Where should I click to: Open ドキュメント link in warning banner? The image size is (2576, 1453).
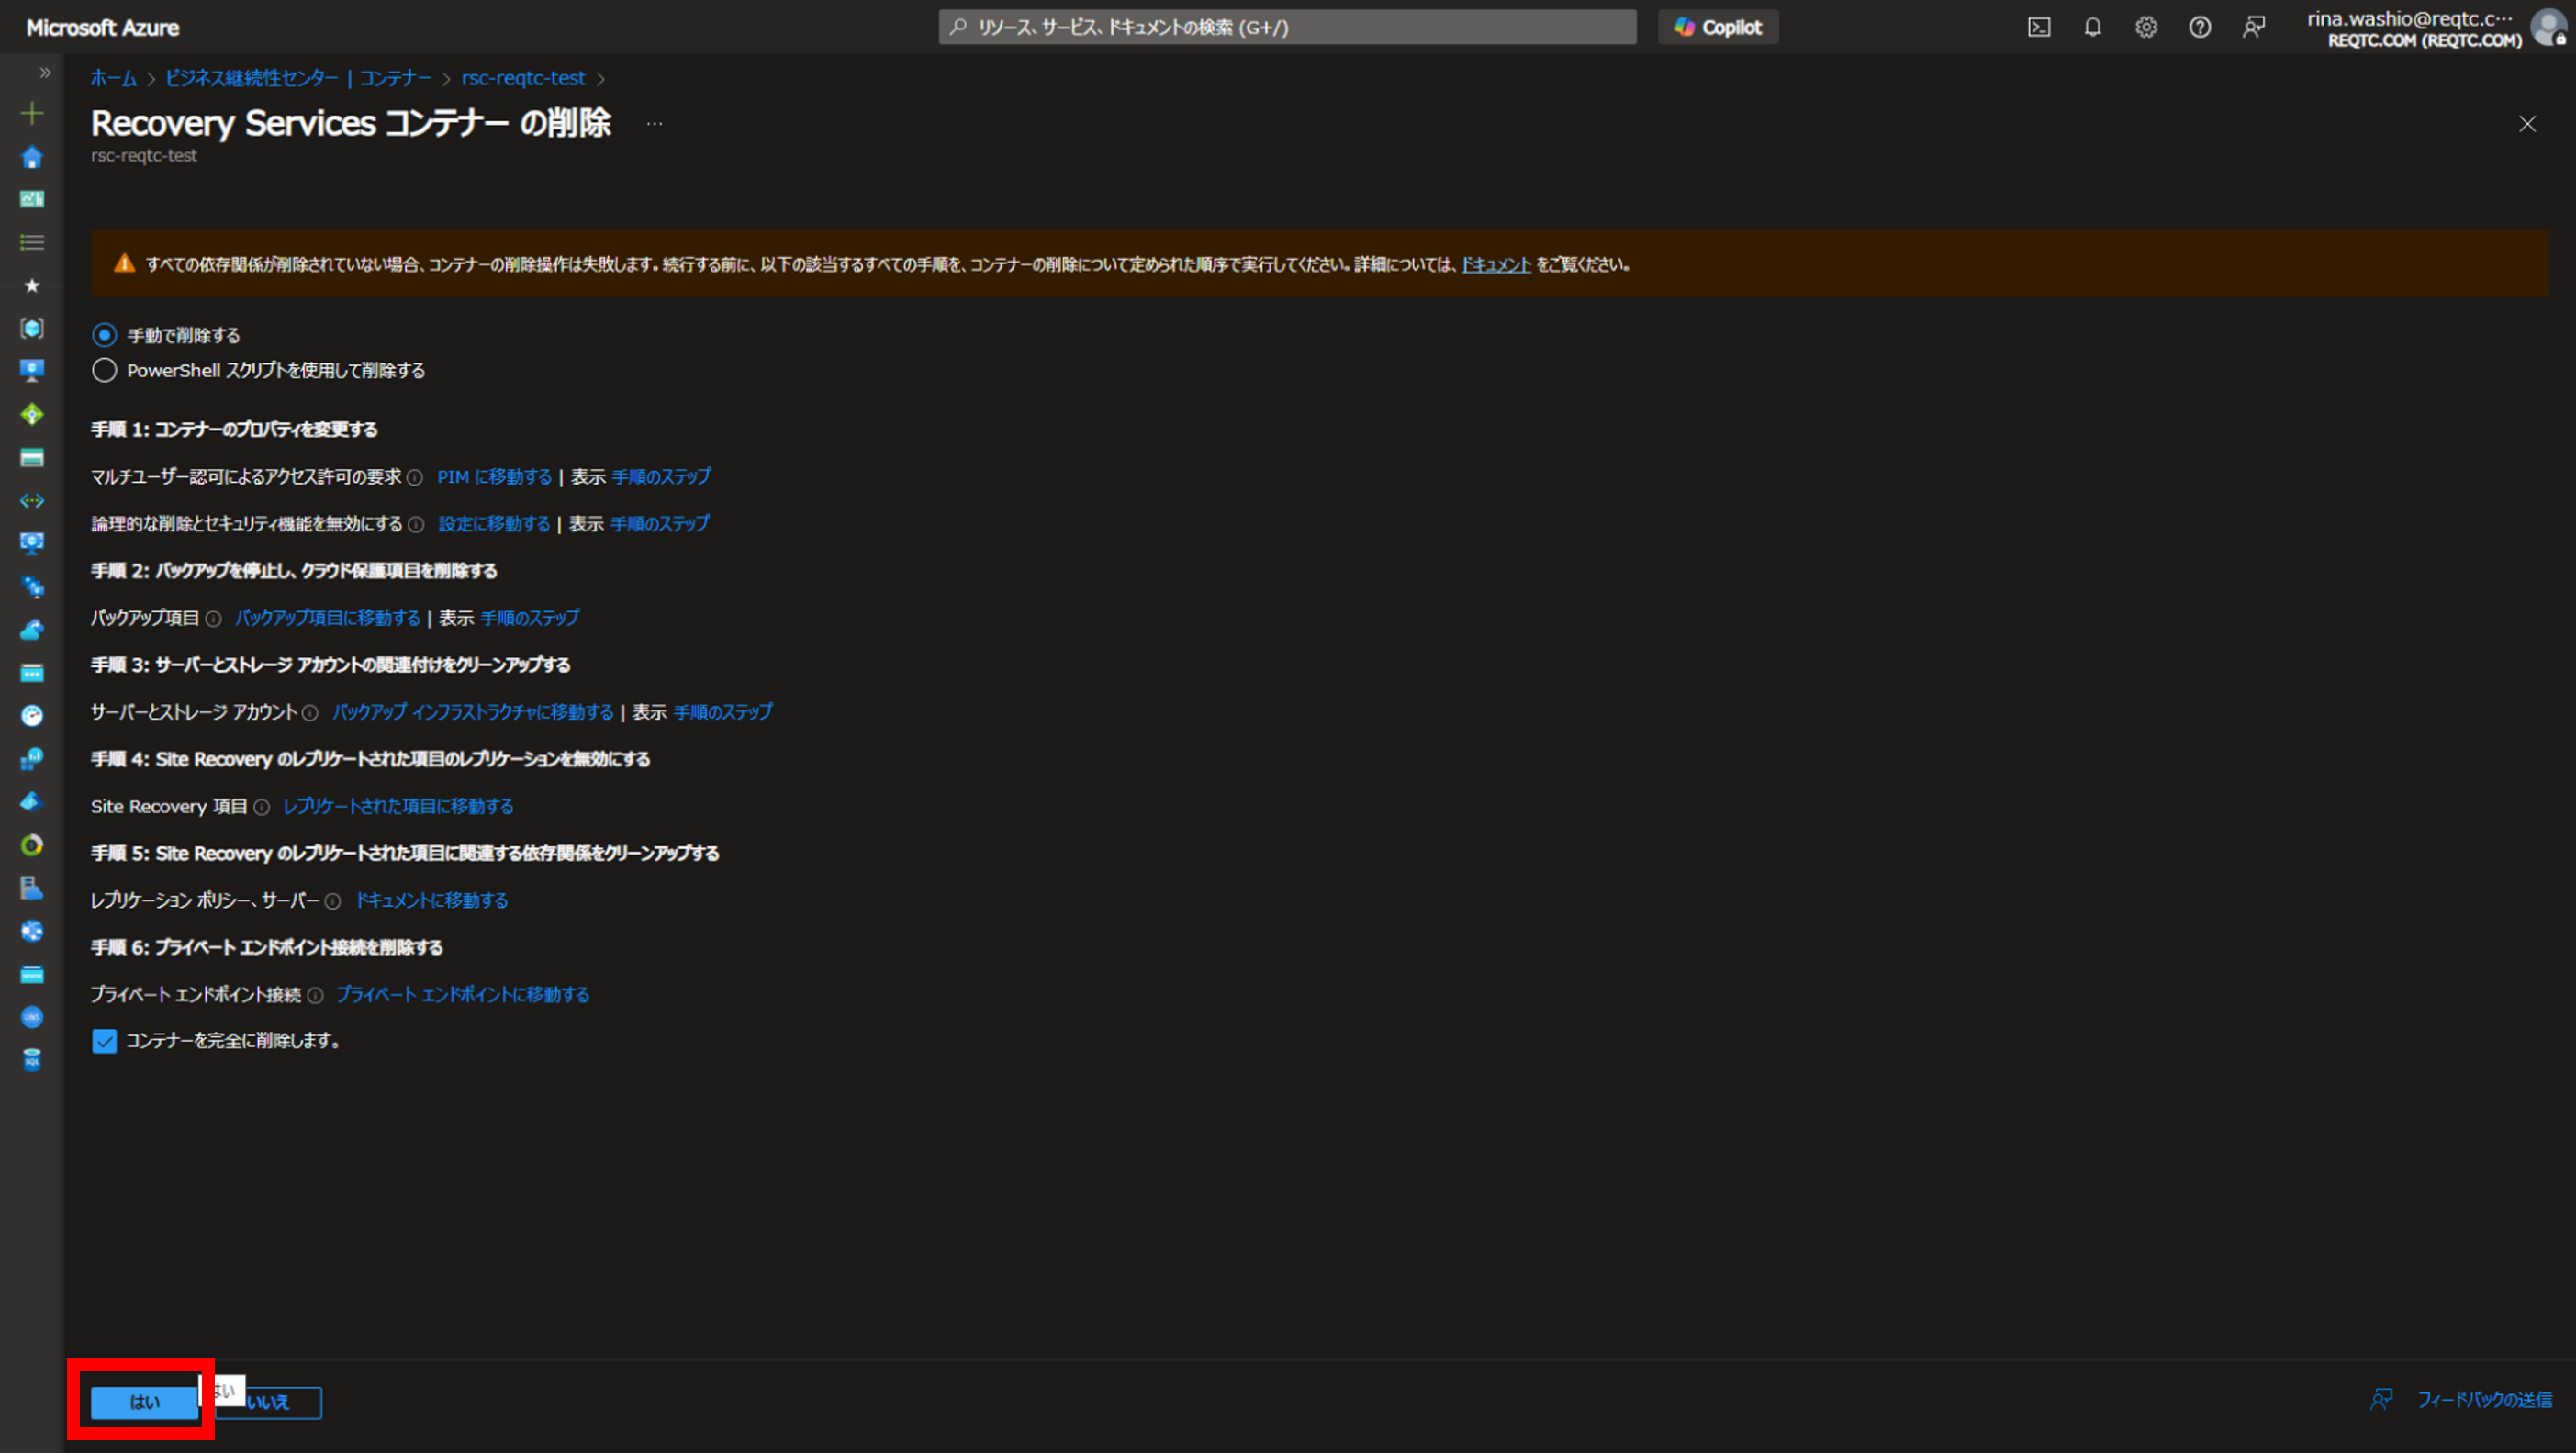click(x=1495, y=264)
